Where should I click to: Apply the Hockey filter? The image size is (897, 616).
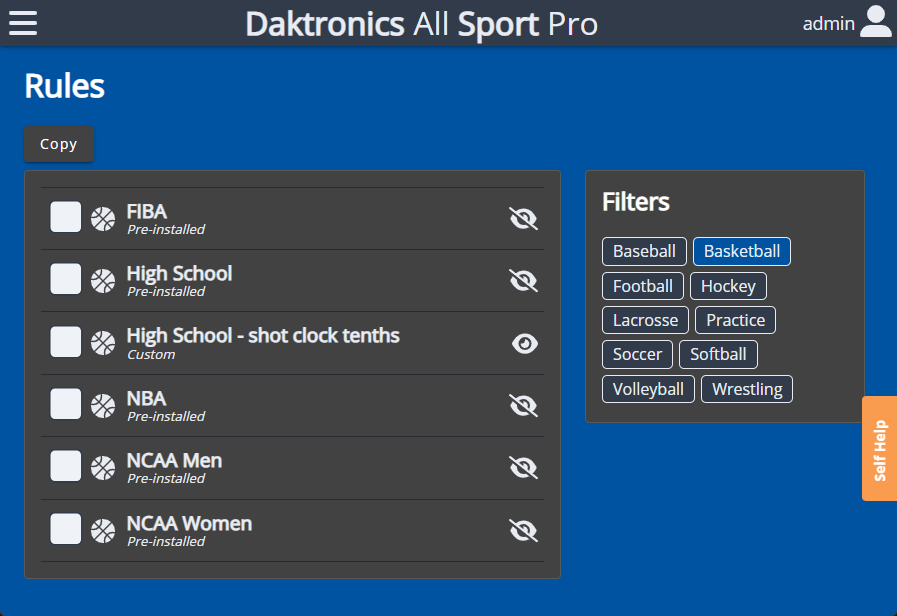pyautogui.click(x=728, y=286)
